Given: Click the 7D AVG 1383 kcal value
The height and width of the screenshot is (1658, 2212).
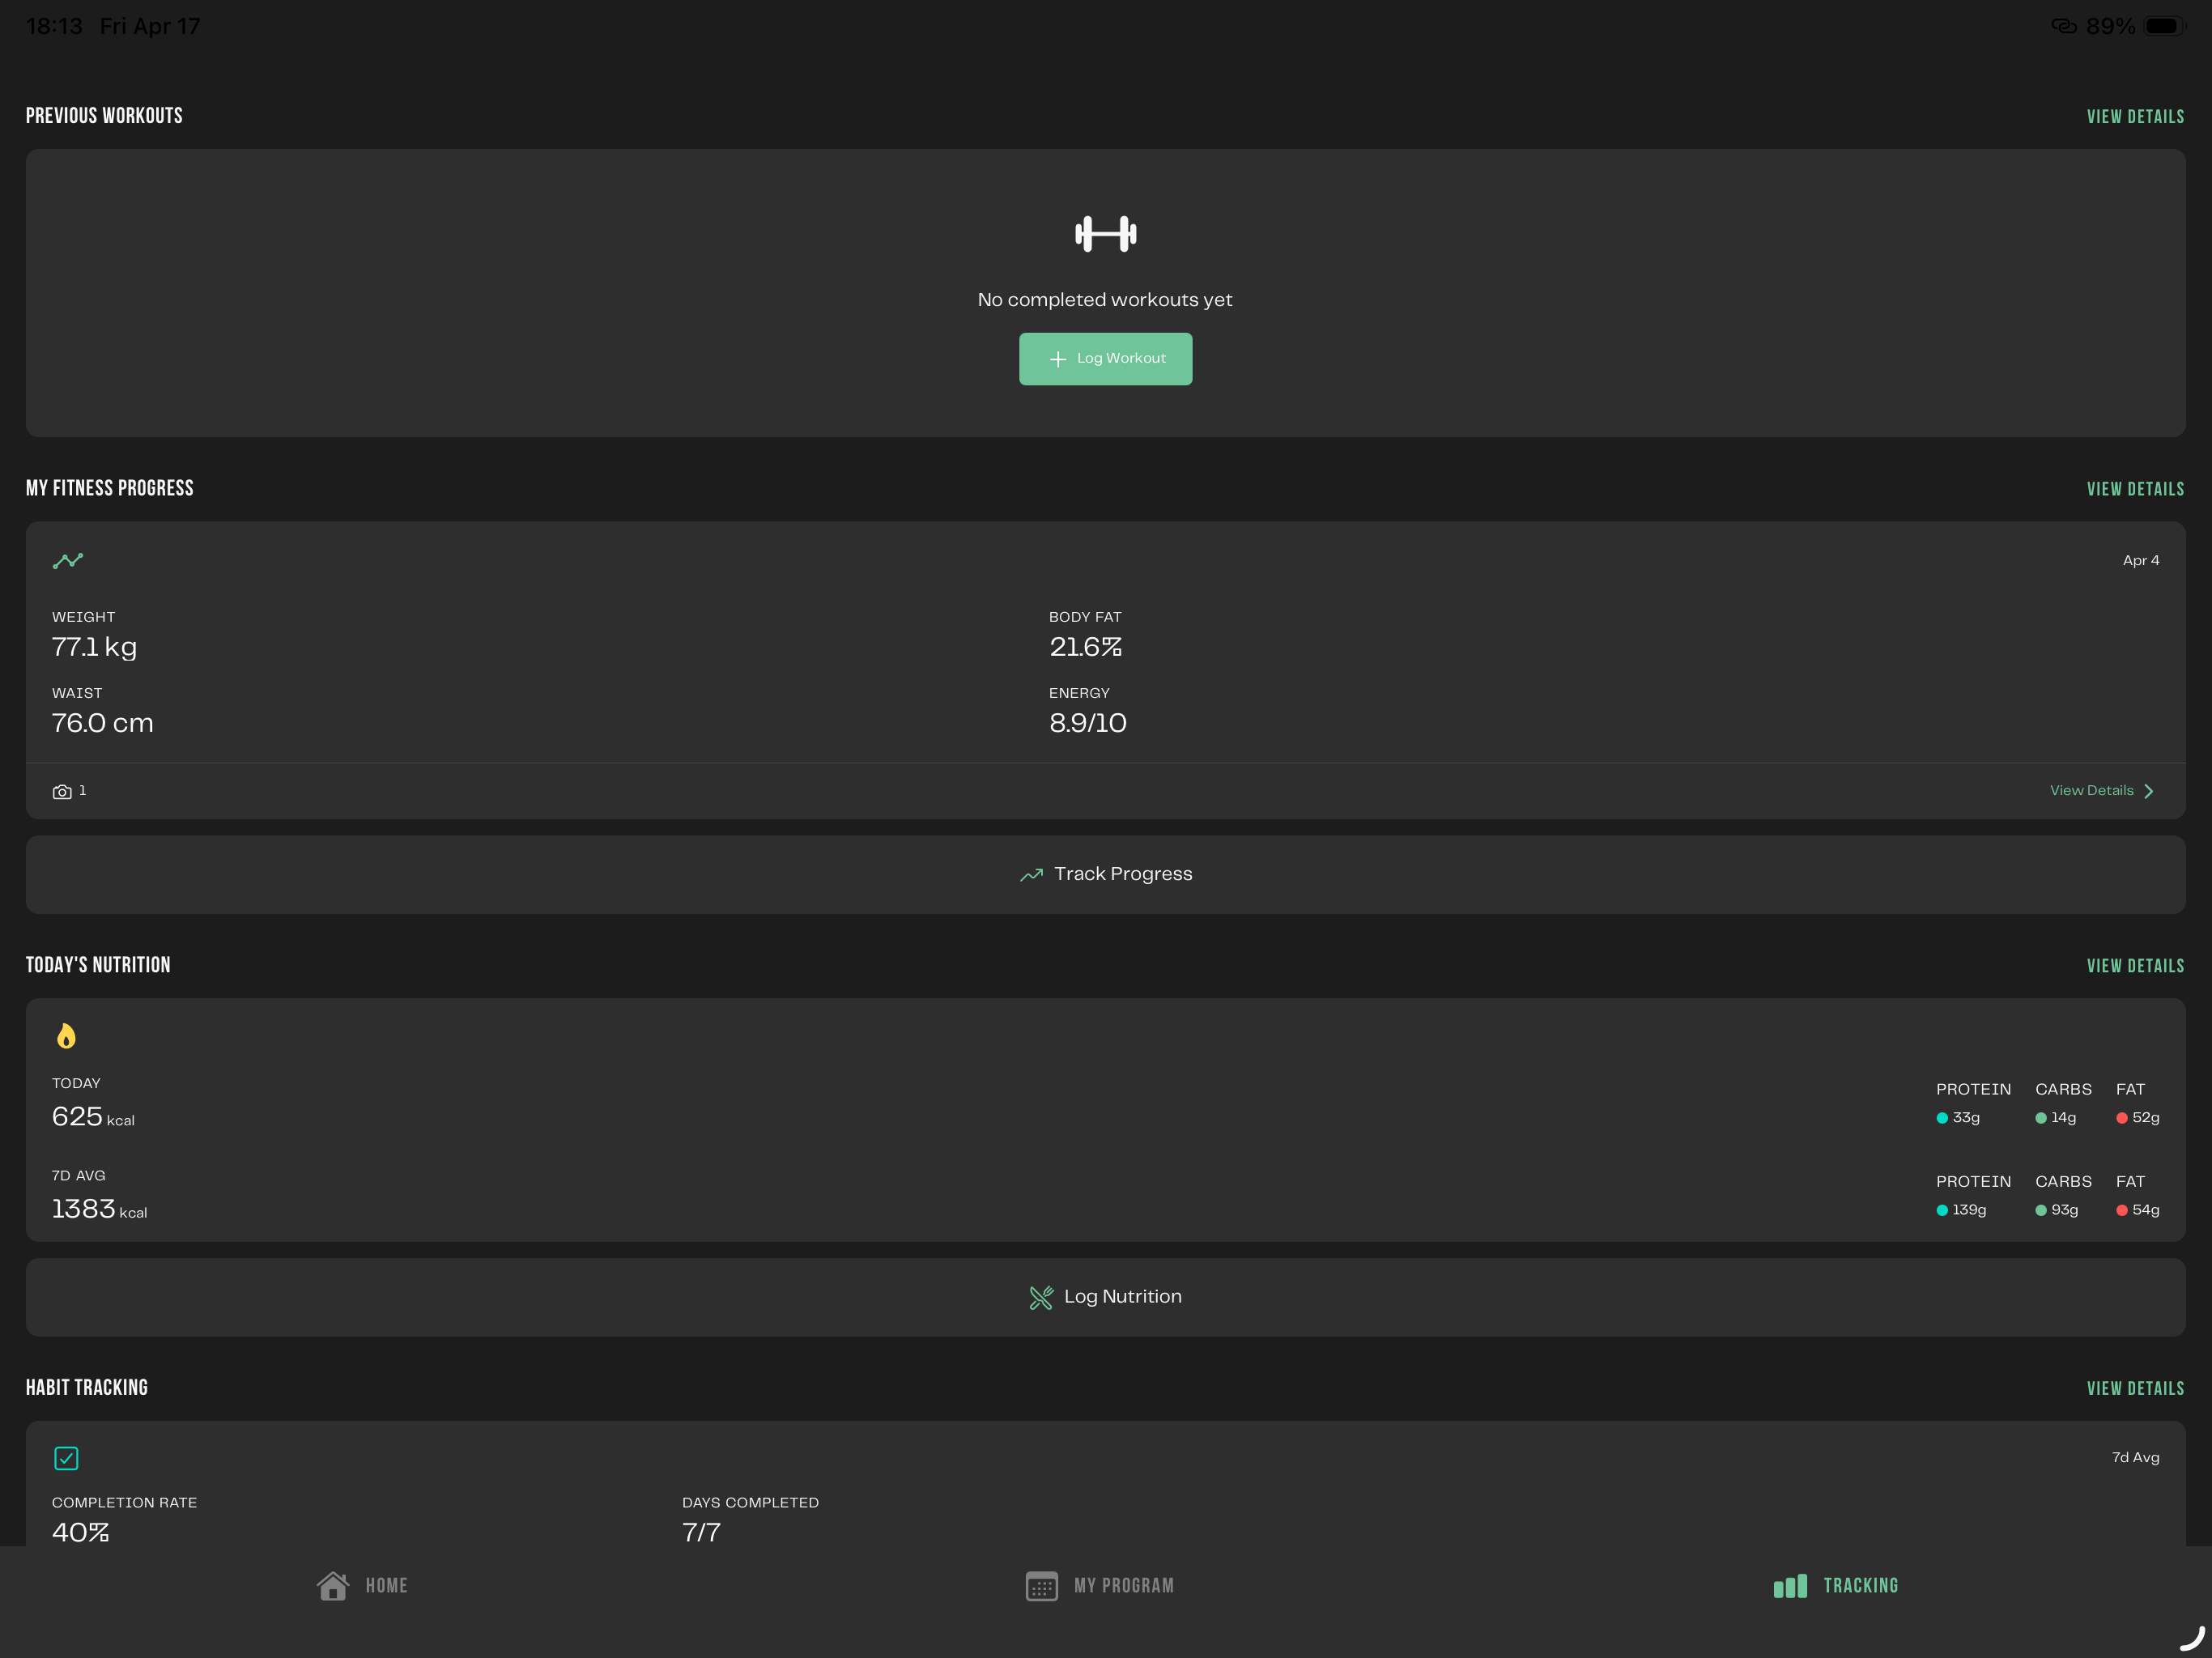Looking at the screenshot, I should [99, 1209].
